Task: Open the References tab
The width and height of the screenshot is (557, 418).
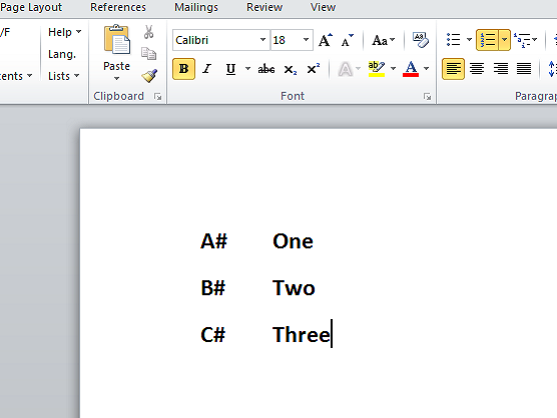Action: pyautogui.click(x=118, y=7)
